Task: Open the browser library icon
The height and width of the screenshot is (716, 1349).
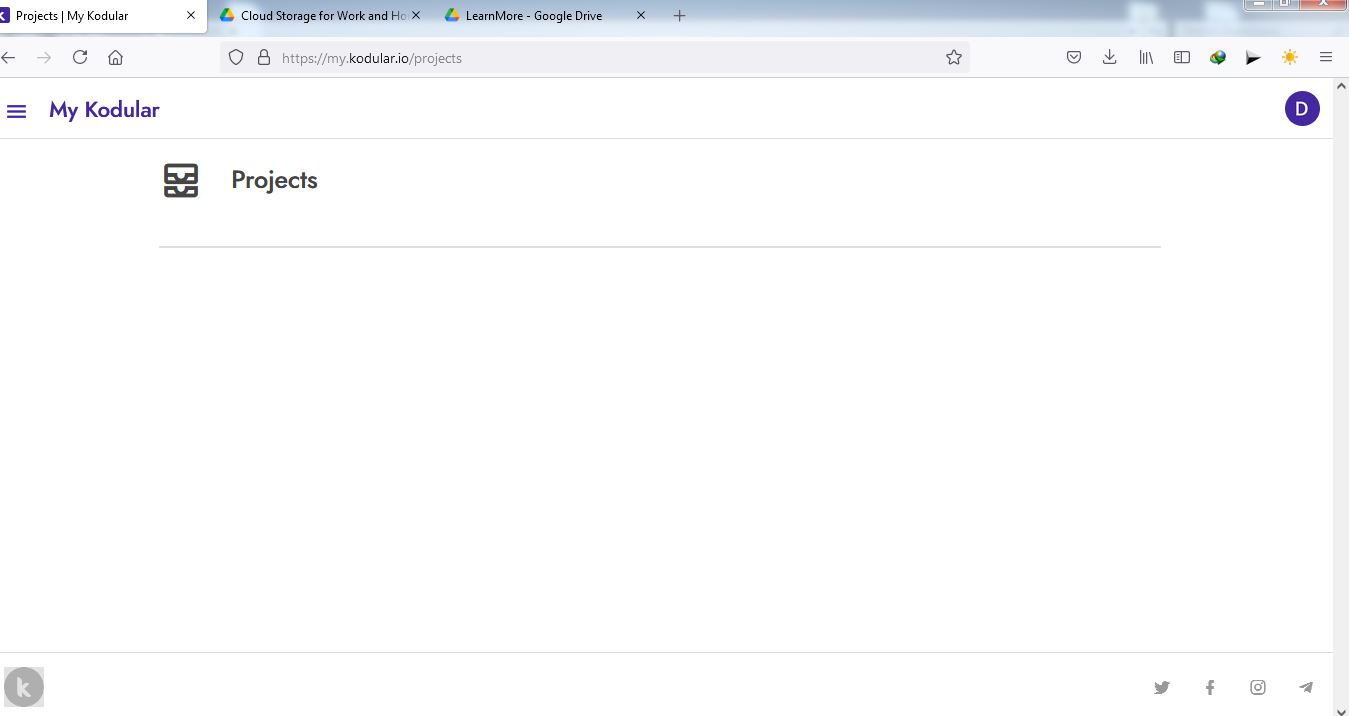Action: pyautogui.click(x=1146, y=58)
